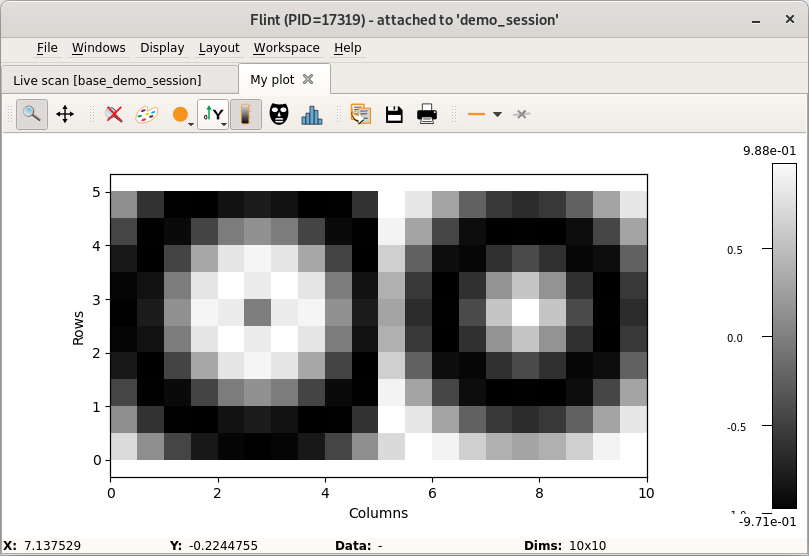This screenshot has width=809, height=556.
Task: Open the Windows menu
Action: pyautogui.click(x=99, y=48)
